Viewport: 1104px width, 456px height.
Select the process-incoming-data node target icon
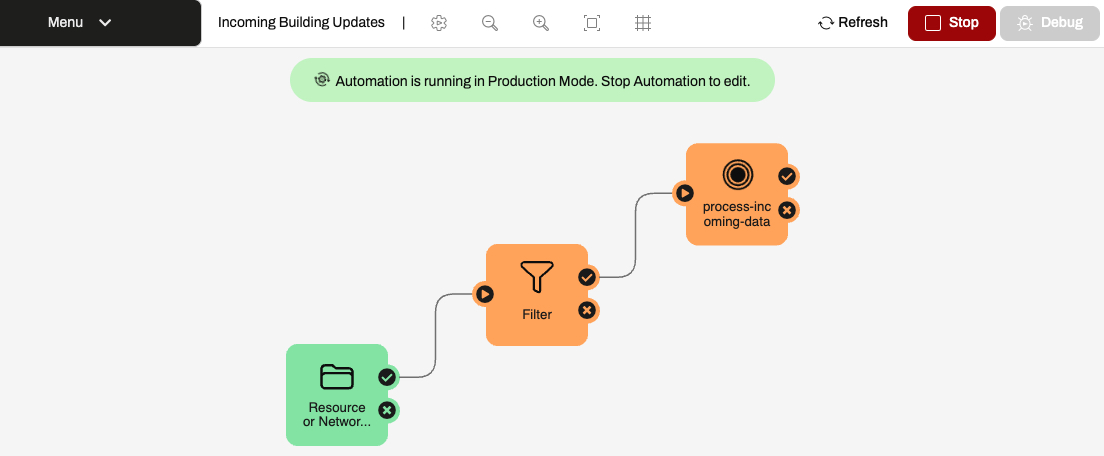737,174
